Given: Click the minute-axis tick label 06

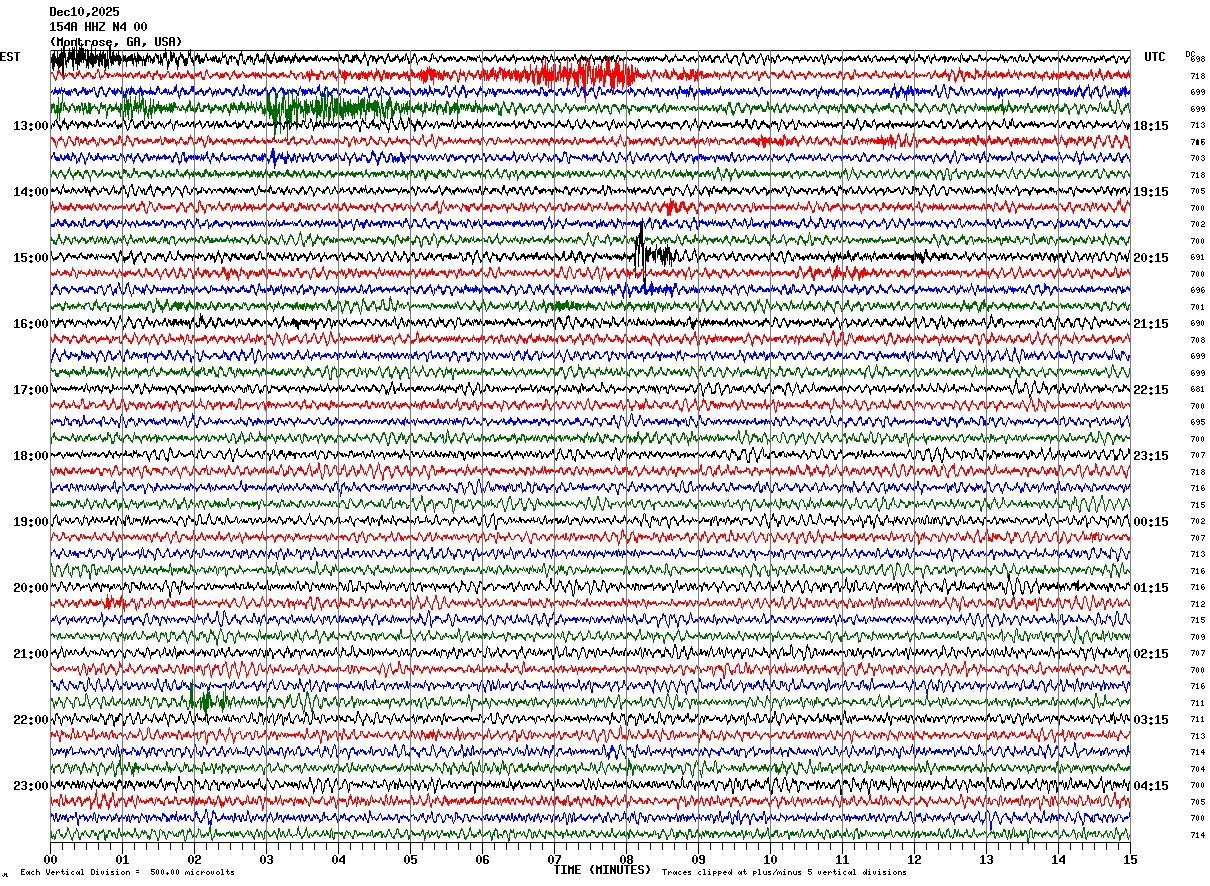Looking at the screenshot, I should click(x=482, y=859).
